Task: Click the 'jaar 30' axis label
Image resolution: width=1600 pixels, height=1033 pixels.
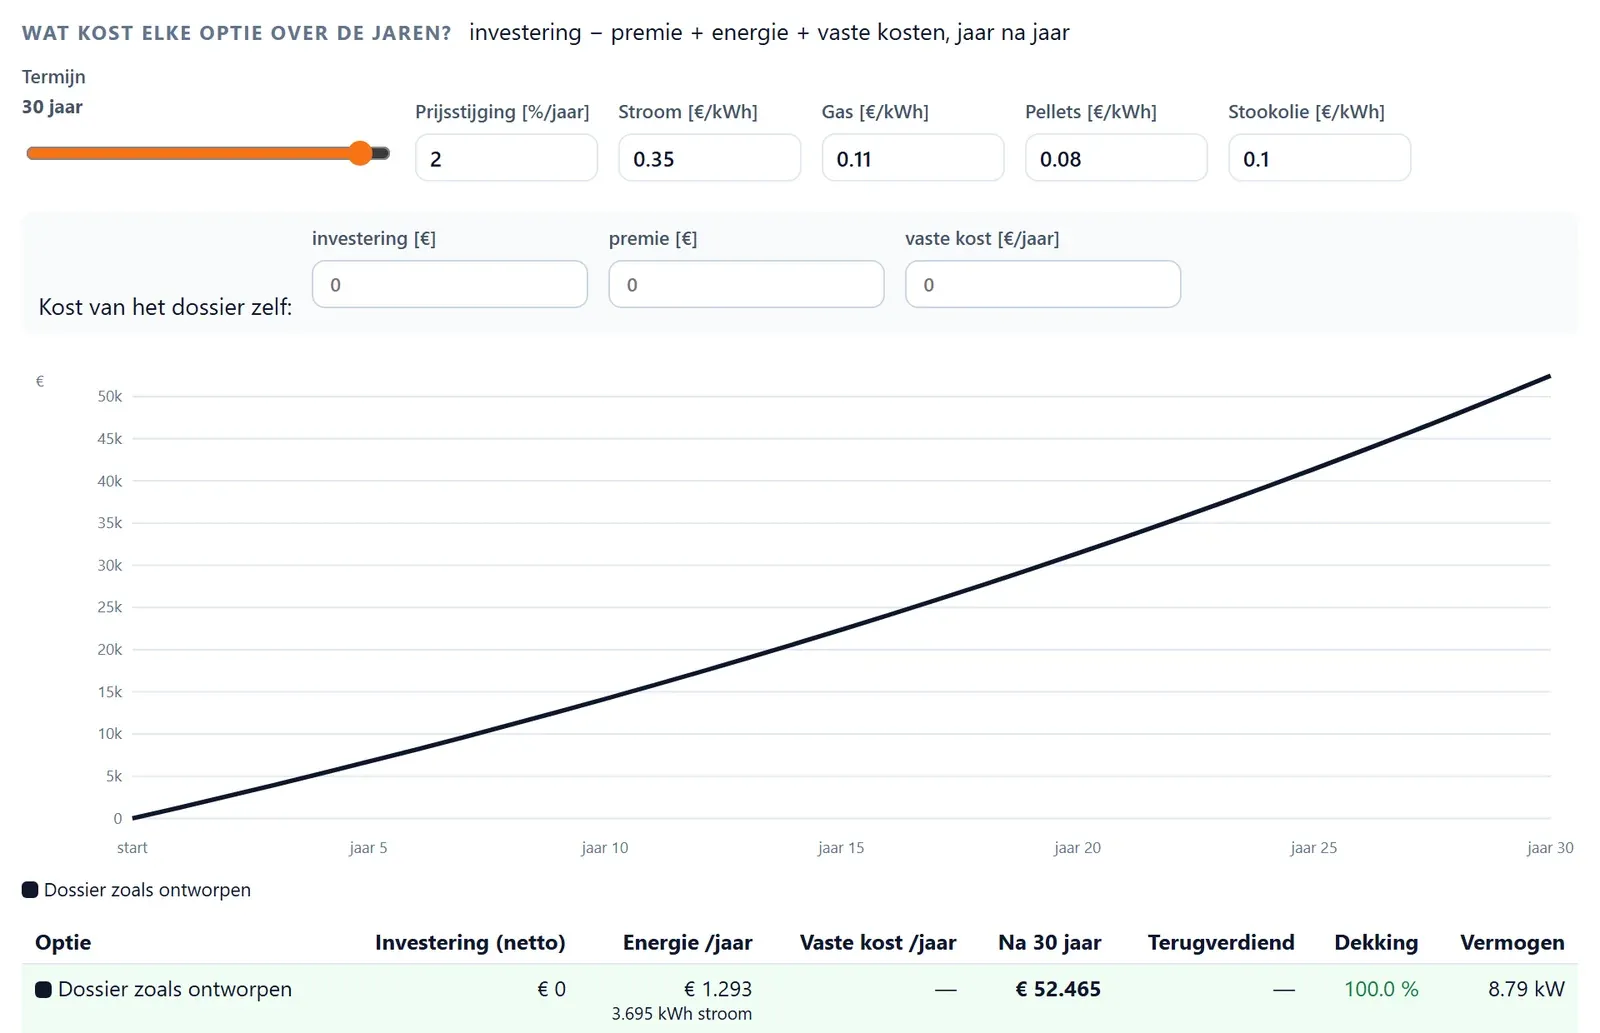Action: point(1550,848)
